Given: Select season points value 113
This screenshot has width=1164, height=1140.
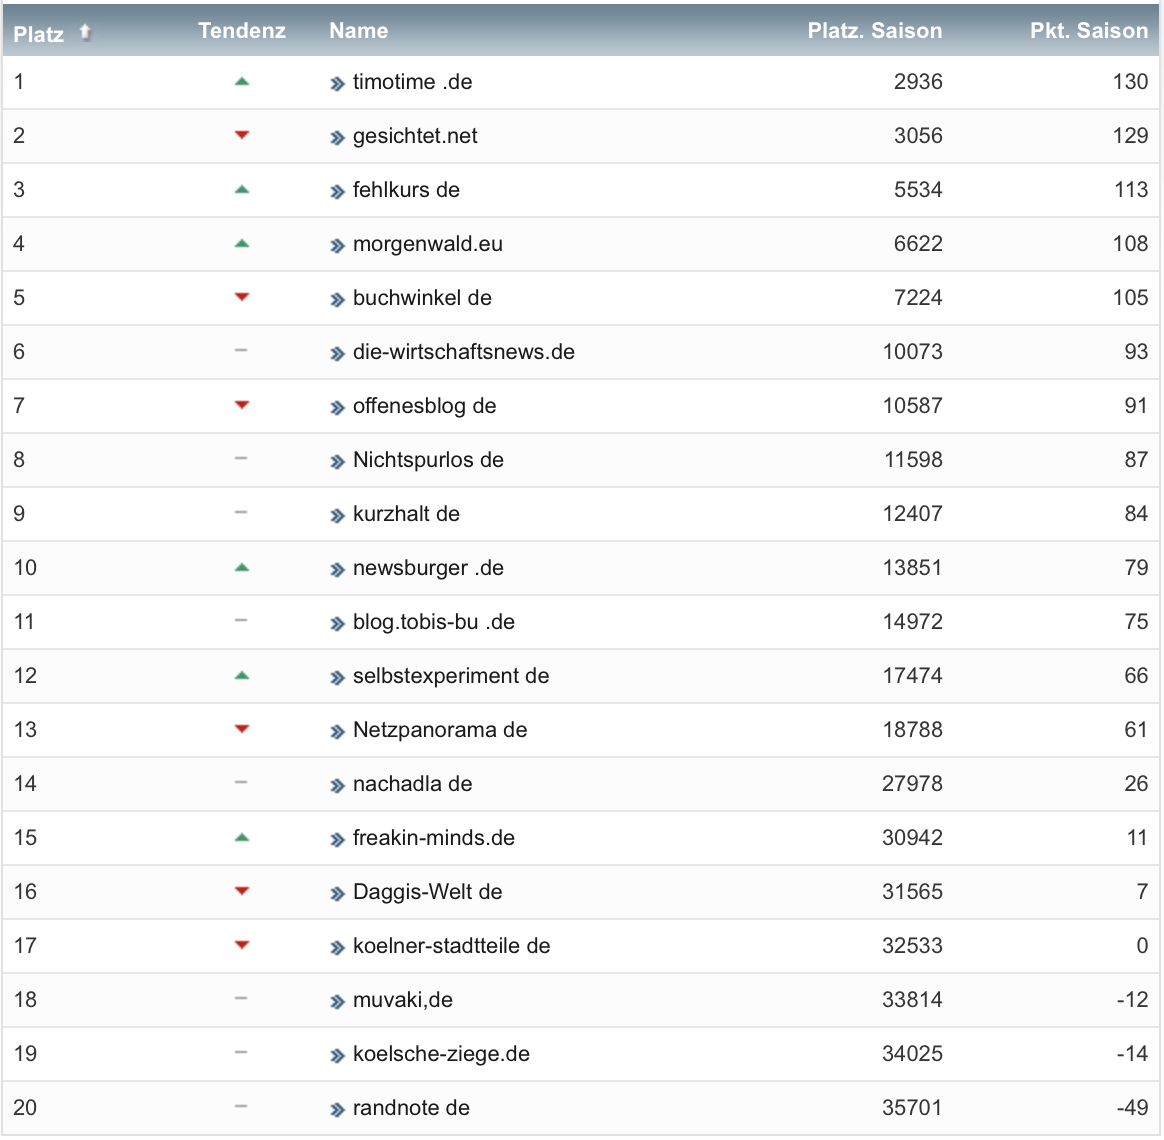Looking at the screenshot, I should pos(1131,190).
